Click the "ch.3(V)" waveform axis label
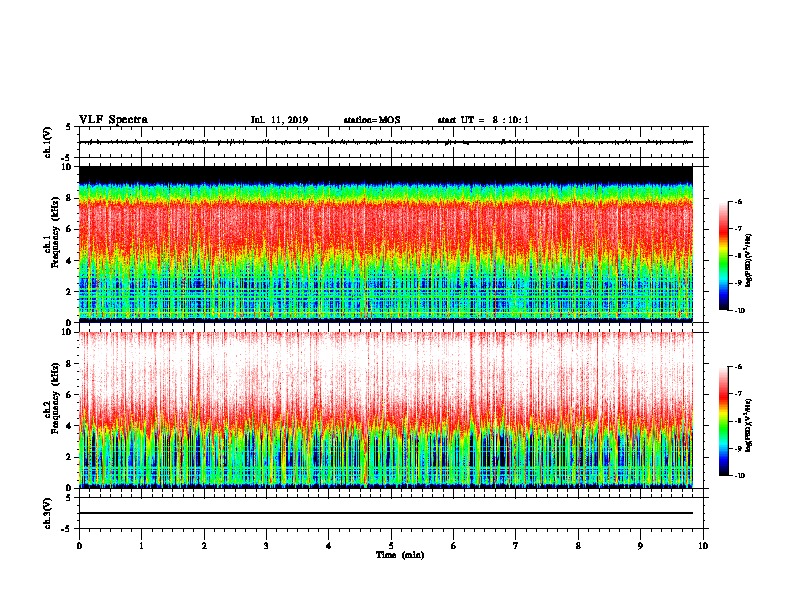This screenshot has width=792, height=612. pyautogui.click(x=48, y=513)
